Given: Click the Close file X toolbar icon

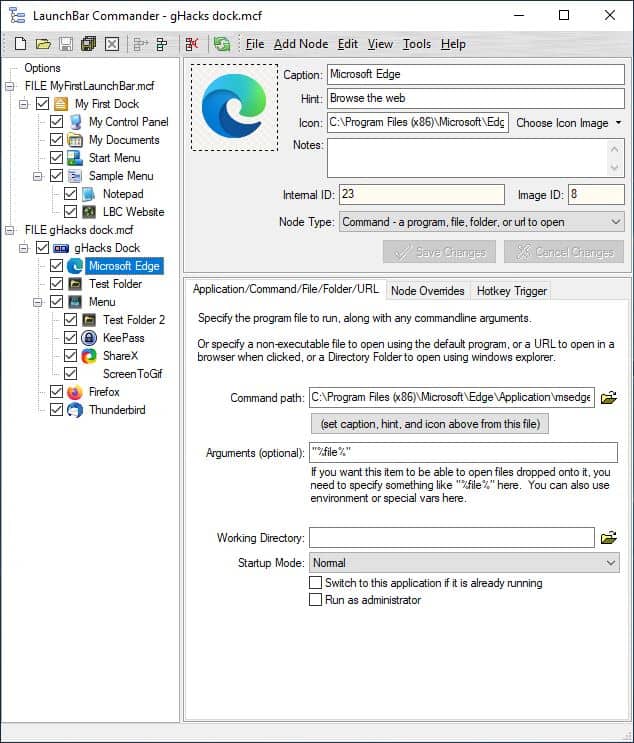Looking at the screenshot, I should tap(112, 44).
